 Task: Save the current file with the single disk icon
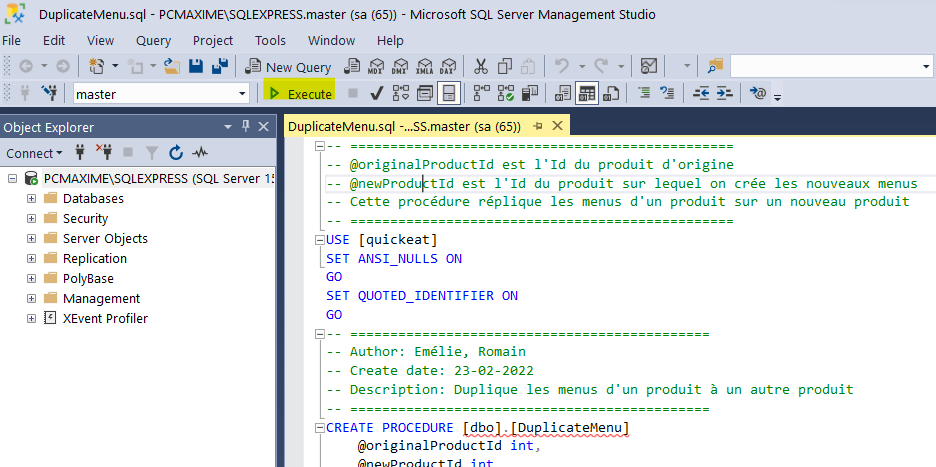196,66
